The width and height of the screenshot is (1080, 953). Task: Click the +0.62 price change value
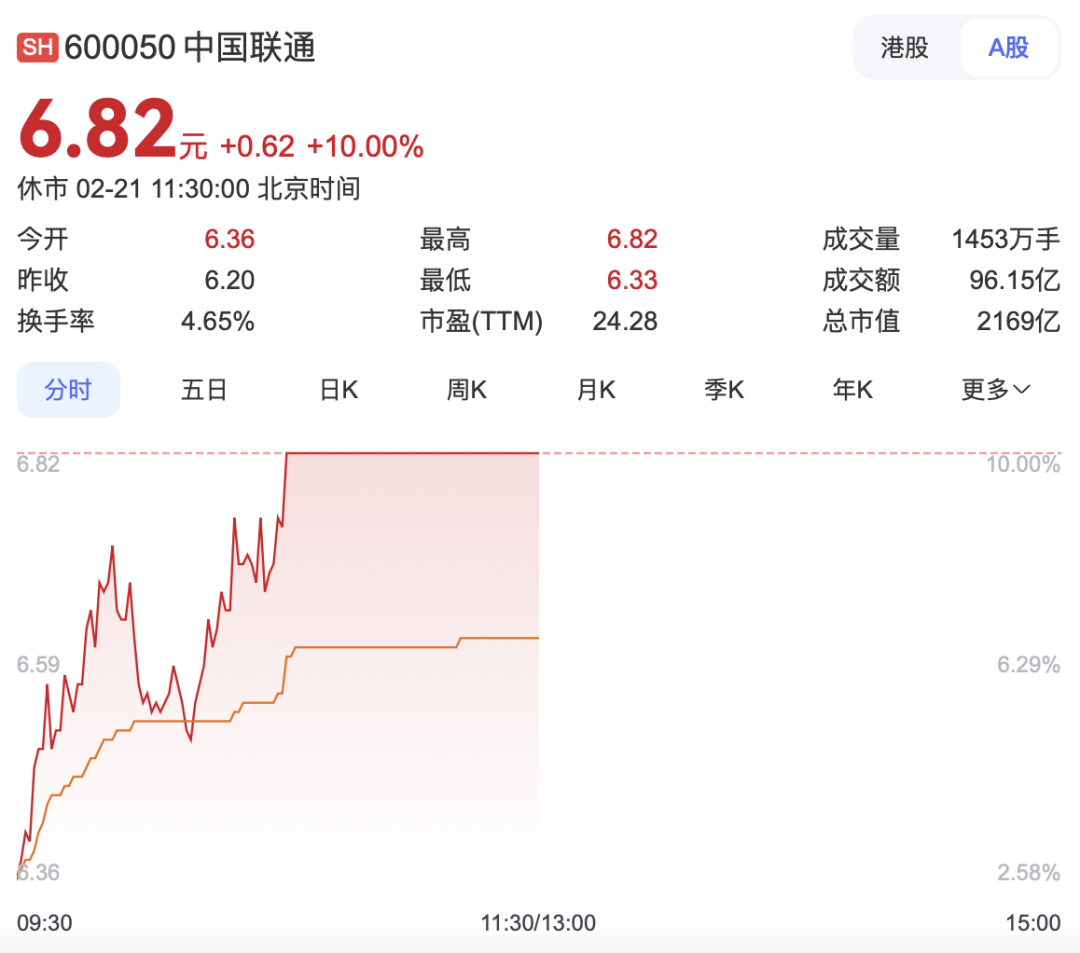tap(257, 147)
